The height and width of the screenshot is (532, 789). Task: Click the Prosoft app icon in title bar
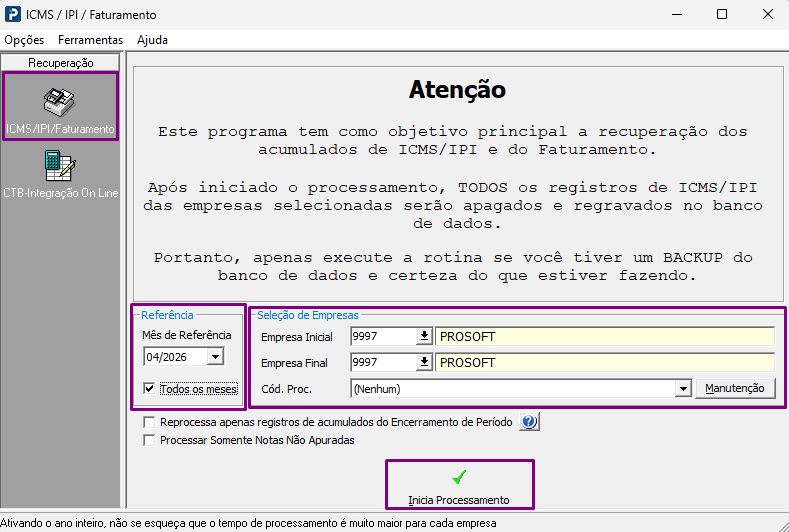[12, 14]
